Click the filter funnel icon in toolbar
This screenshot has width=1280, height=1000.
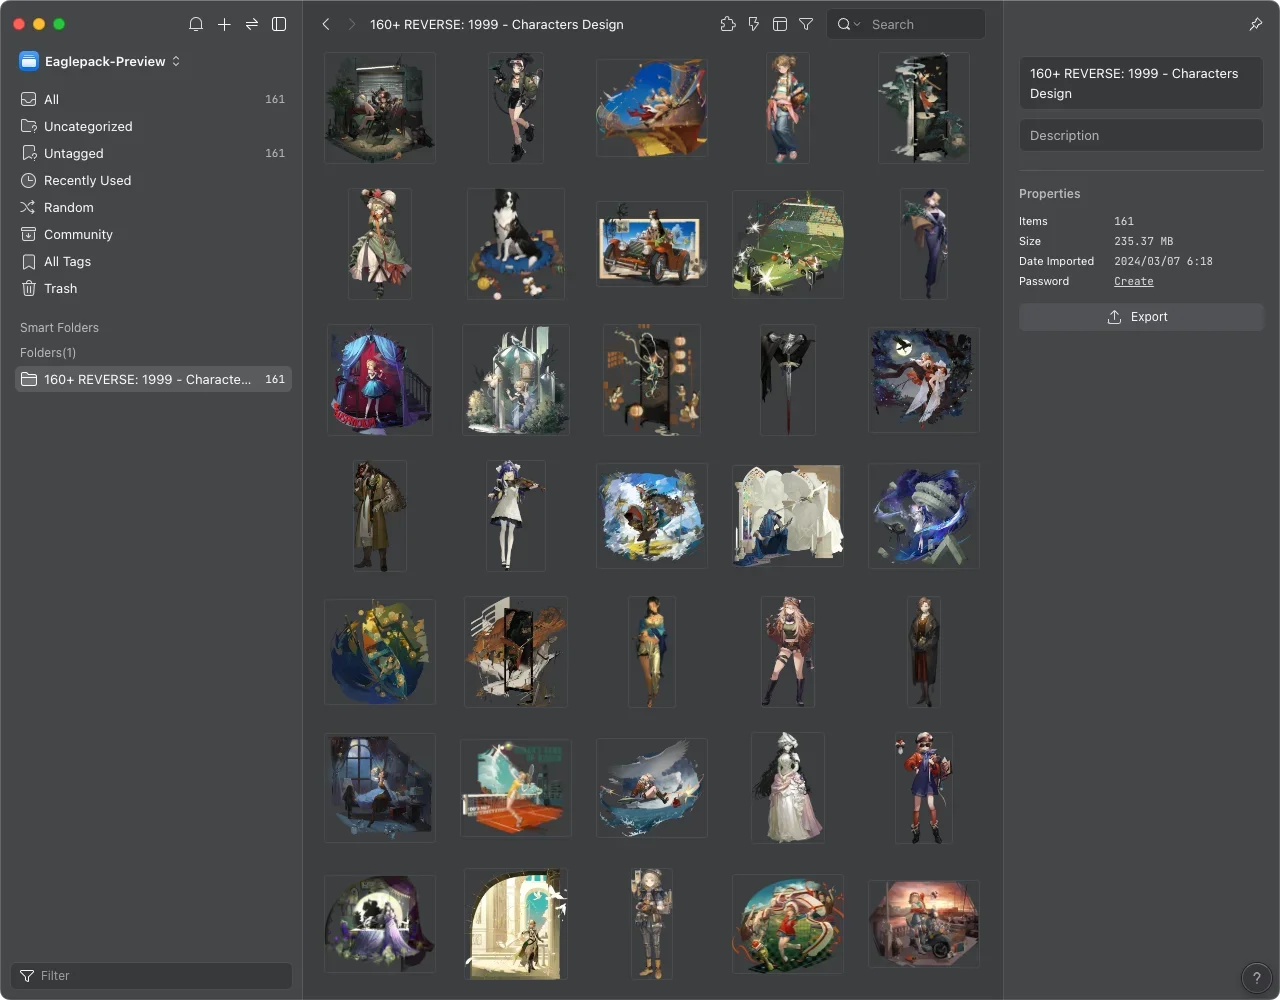click(x=806, y=24)
